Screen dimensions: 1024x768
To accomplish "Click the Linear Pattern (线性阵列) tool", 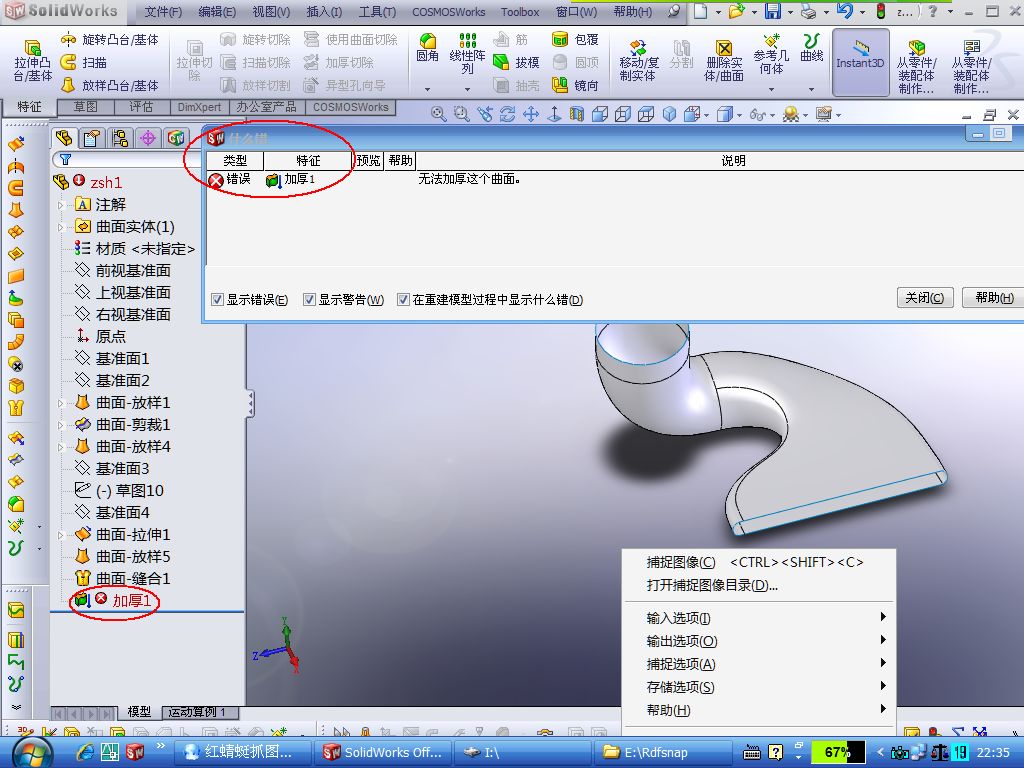I will [467, 54].
